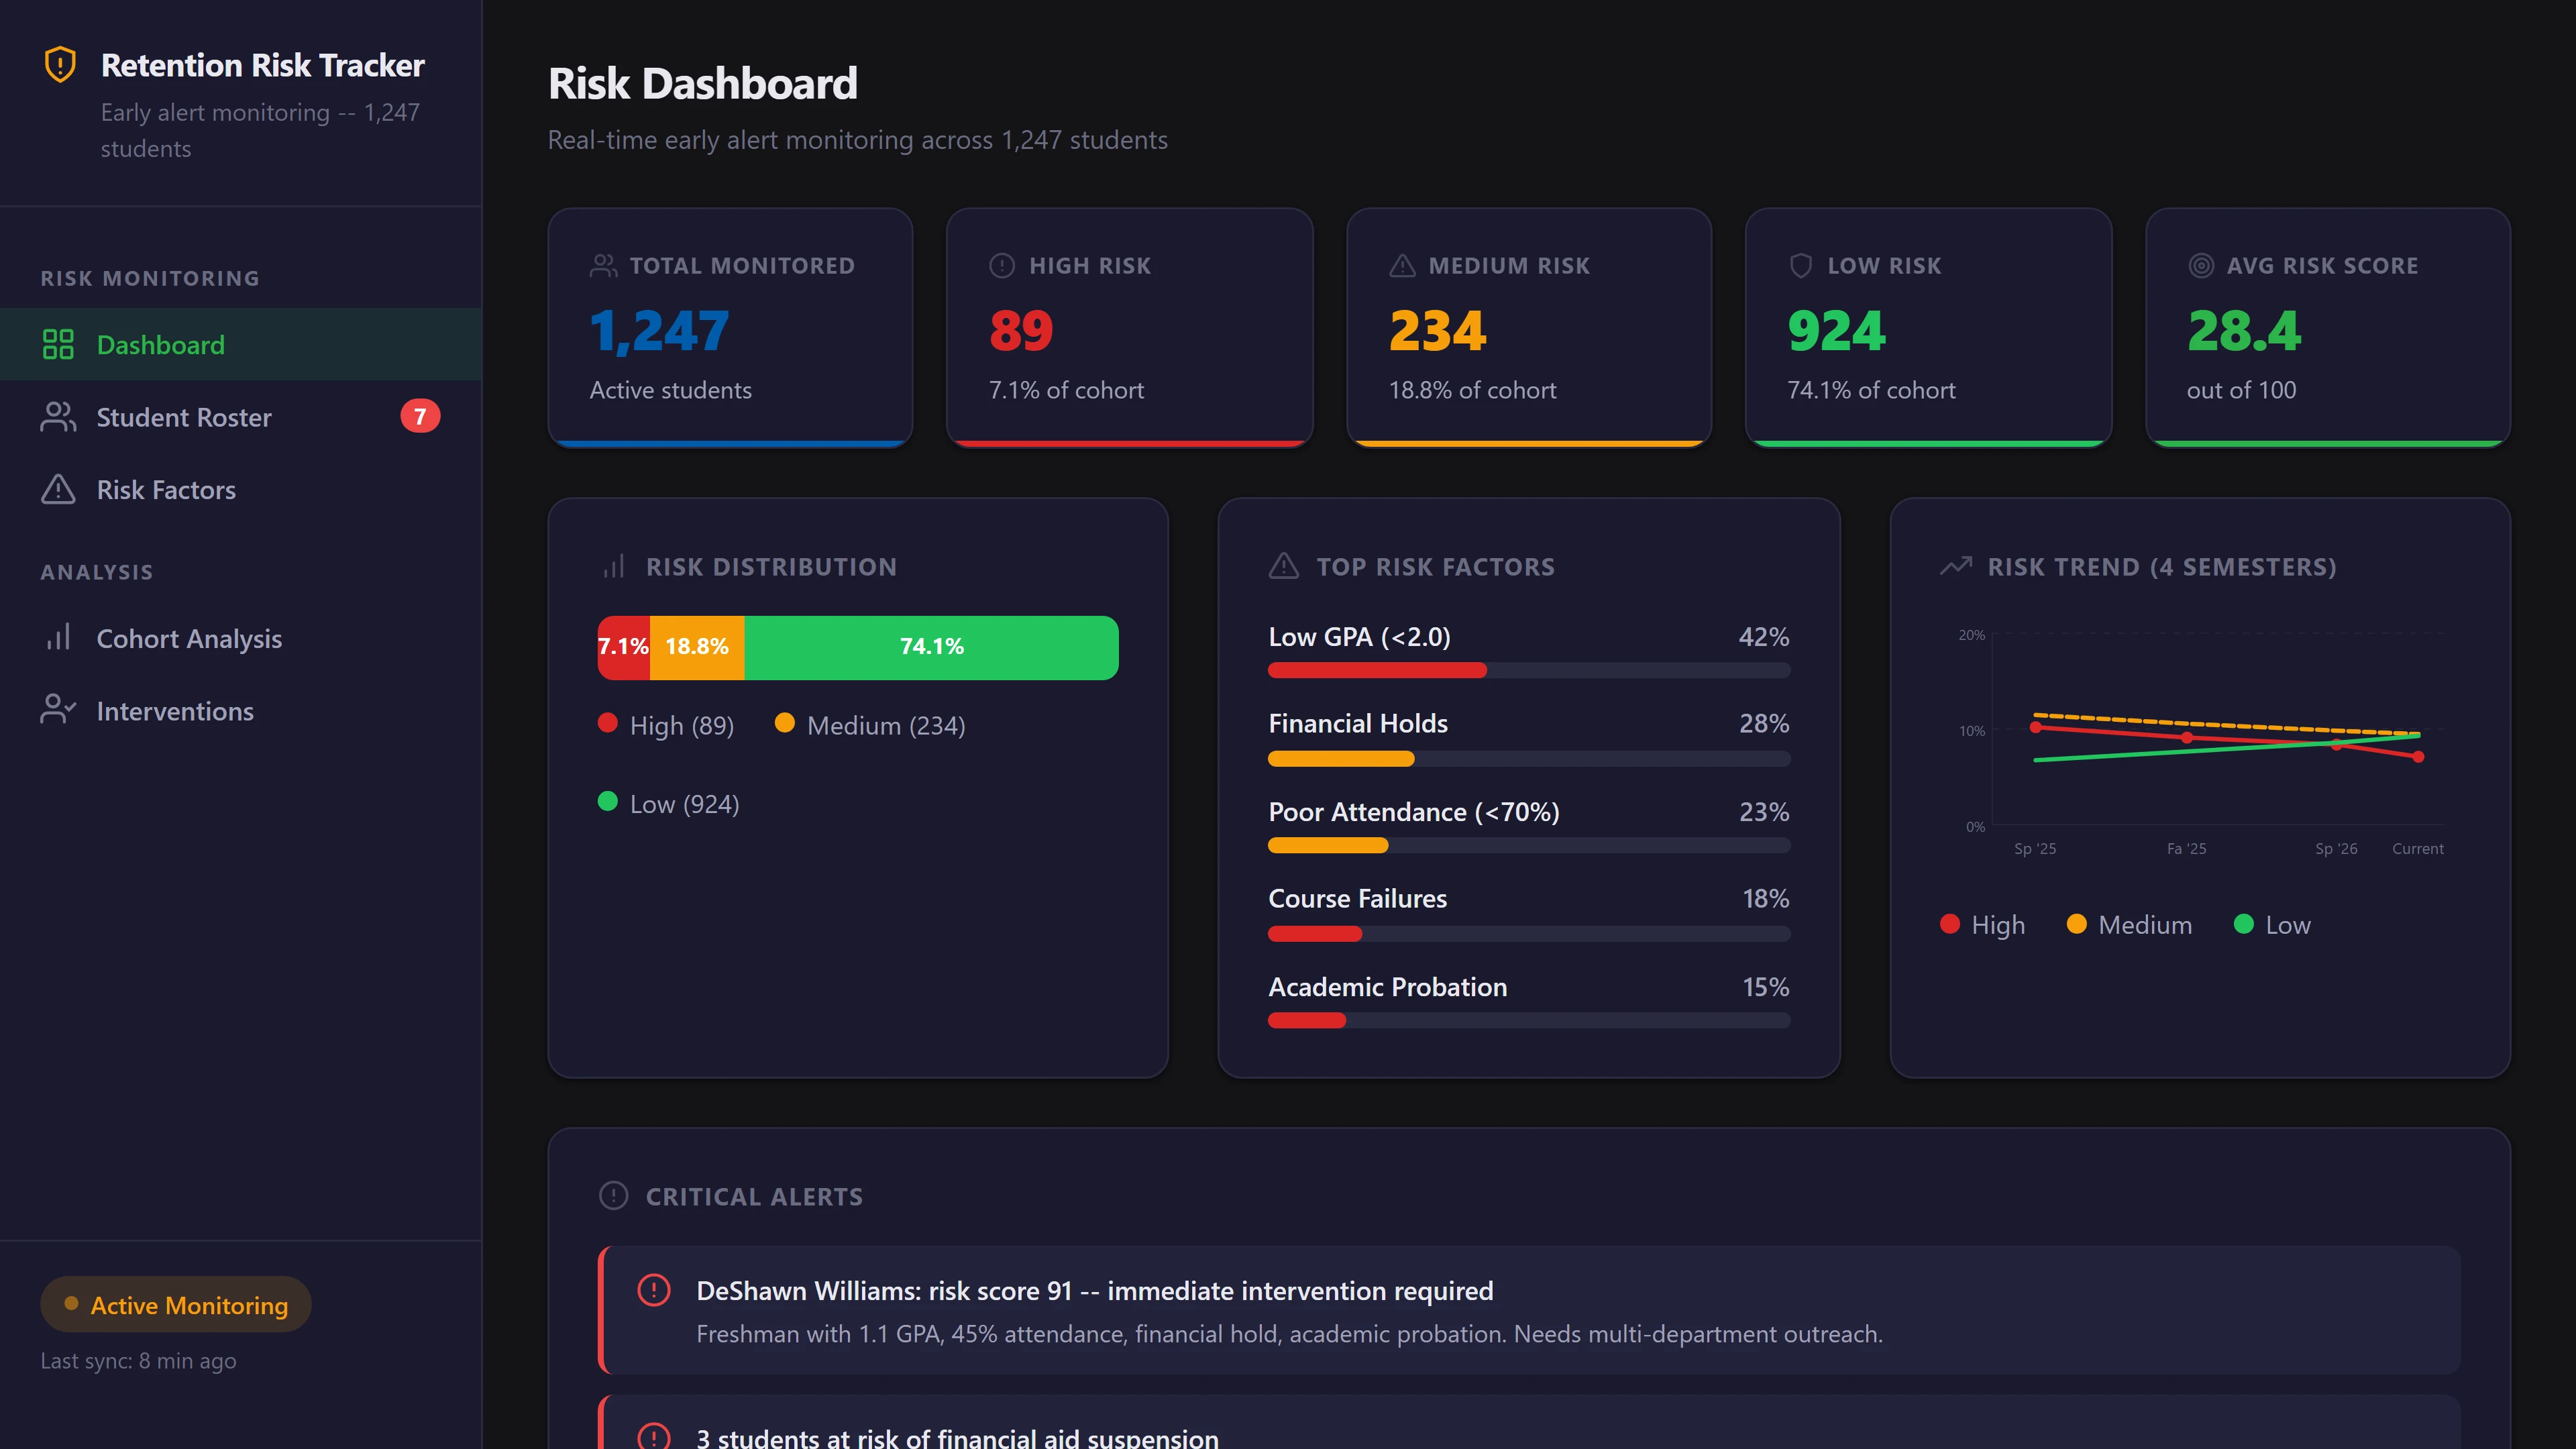Toggle the Low (924) legend in Risk Distribution
The height and width of the screenshot is (1449, 2576).
point(668,803)
